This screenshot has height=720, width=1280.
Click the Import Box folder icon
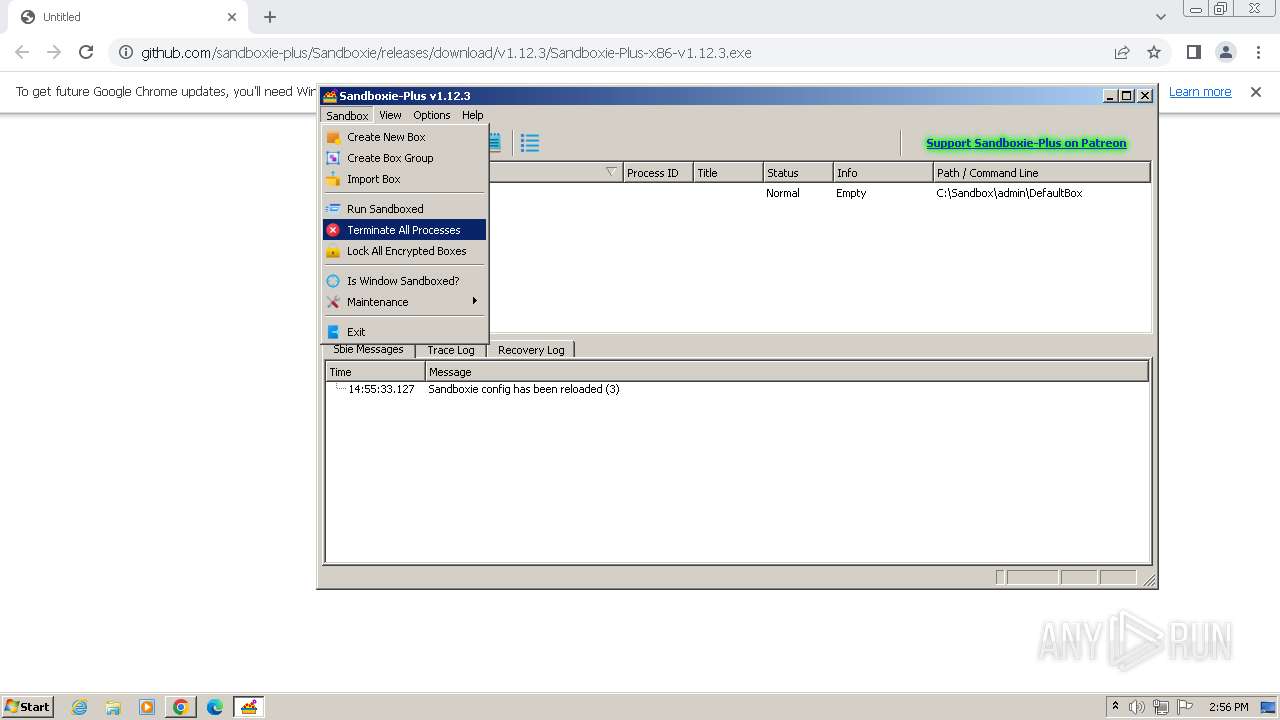[333, 179]
